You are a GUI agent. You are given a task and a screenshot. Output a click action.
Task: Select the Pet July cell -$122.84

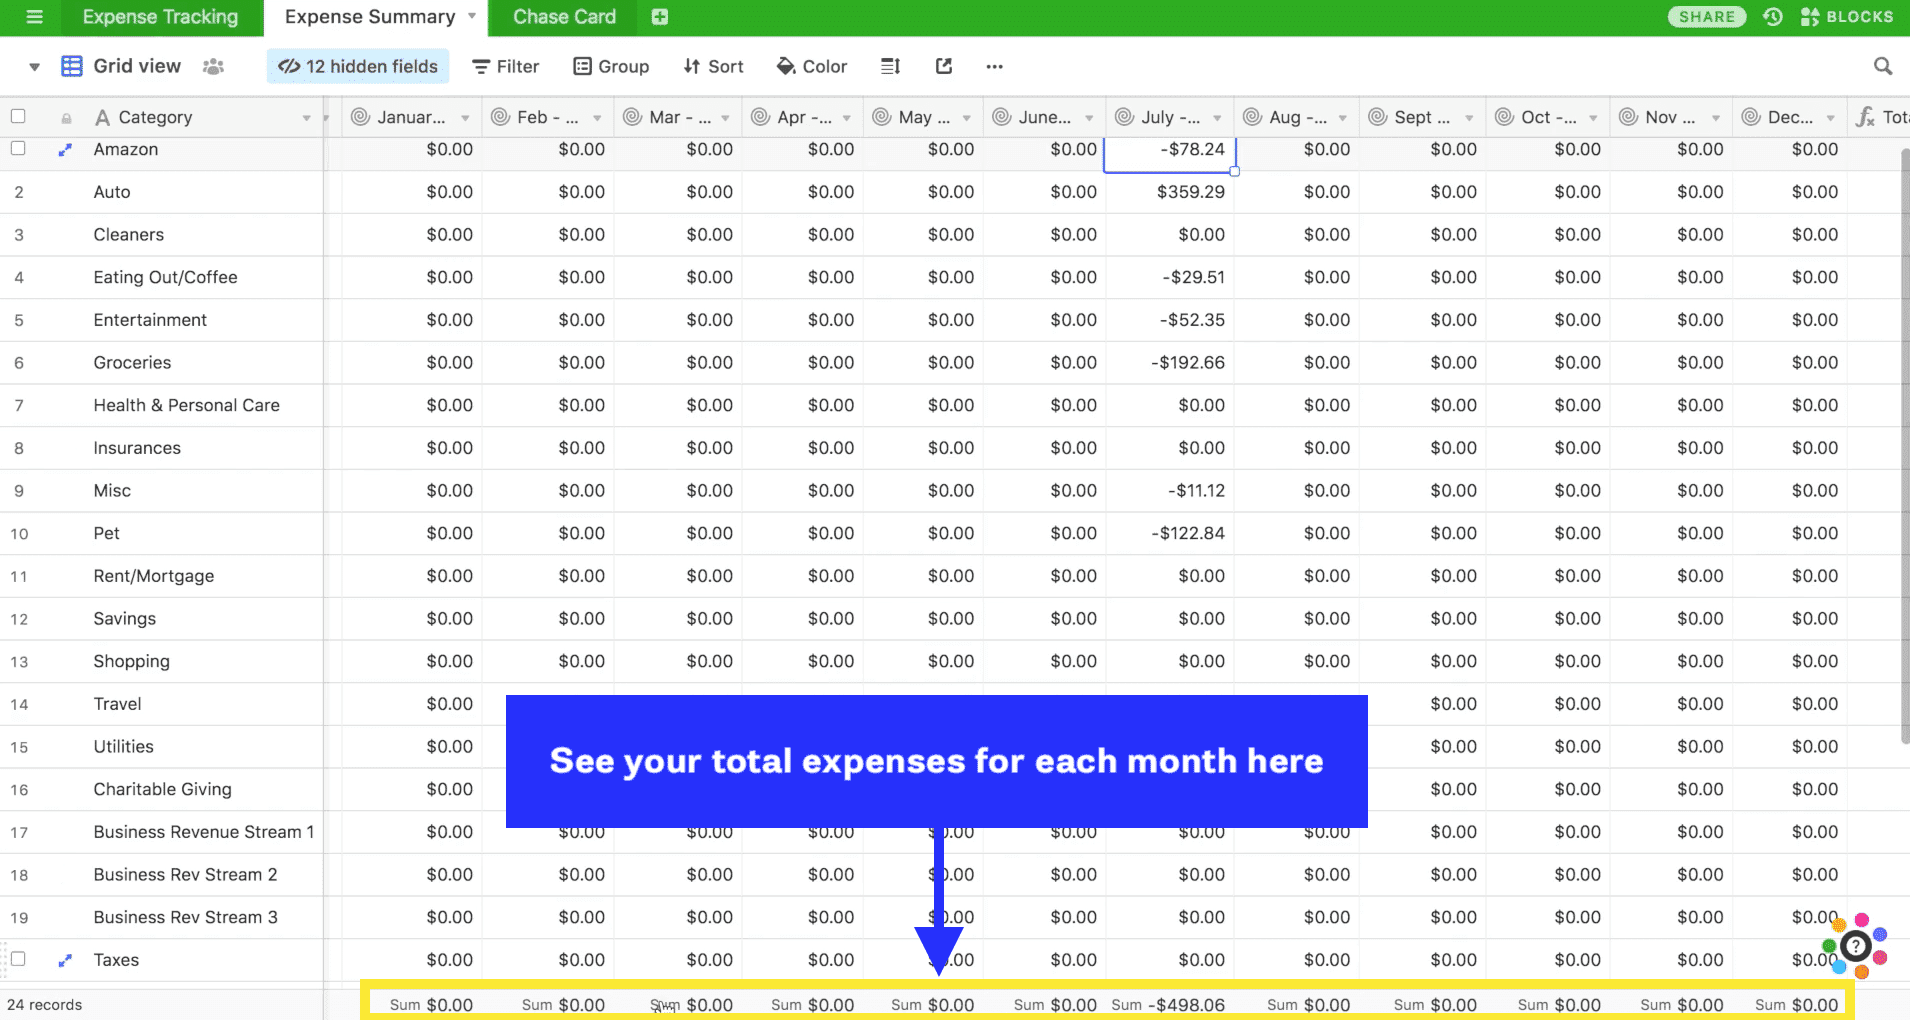point(1170,534)
